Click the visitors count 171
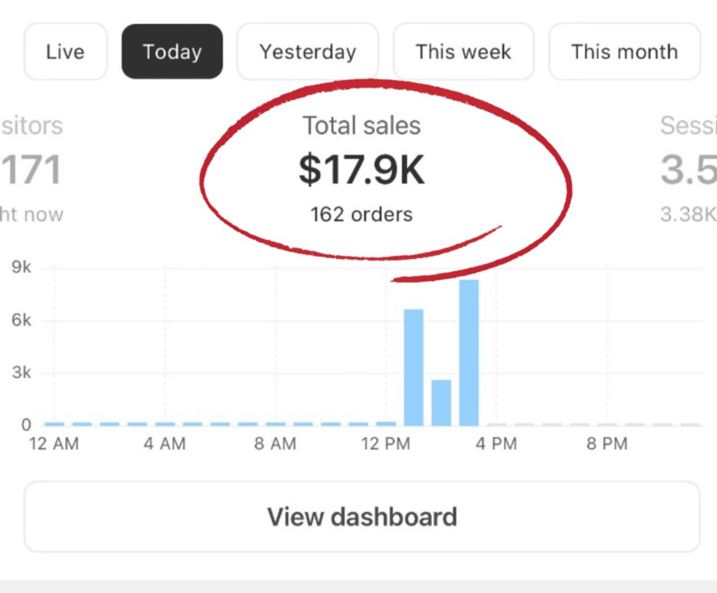This screenshot has height=593, width=717. (x=31, y=170)
